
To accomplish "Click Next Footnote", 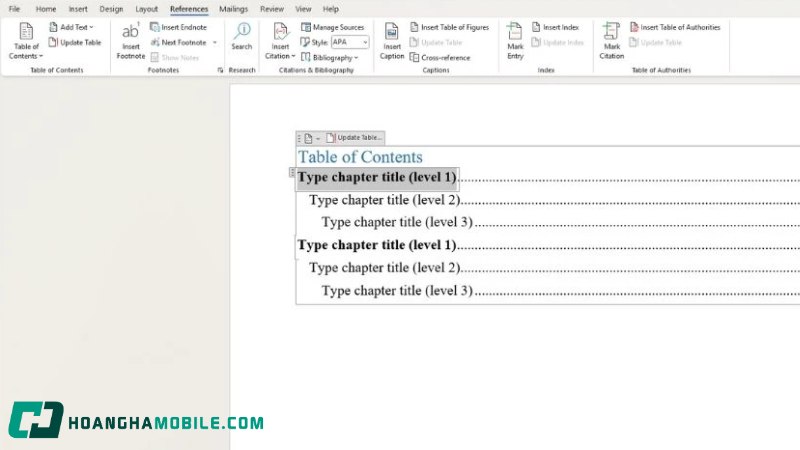I will click(x=179, y=42).
